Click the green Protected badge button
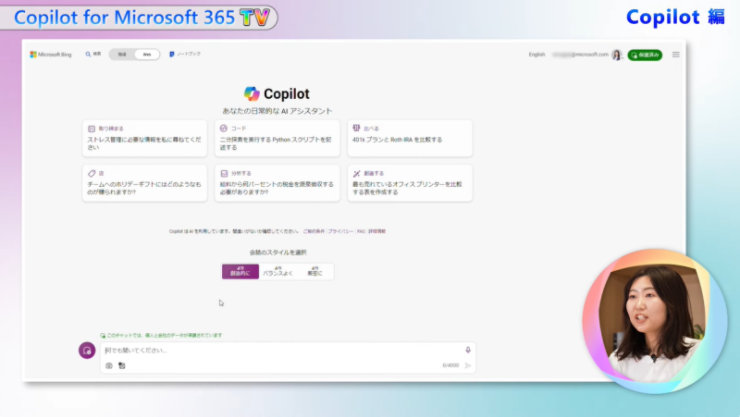740x417 pixels. pos(645,55)
